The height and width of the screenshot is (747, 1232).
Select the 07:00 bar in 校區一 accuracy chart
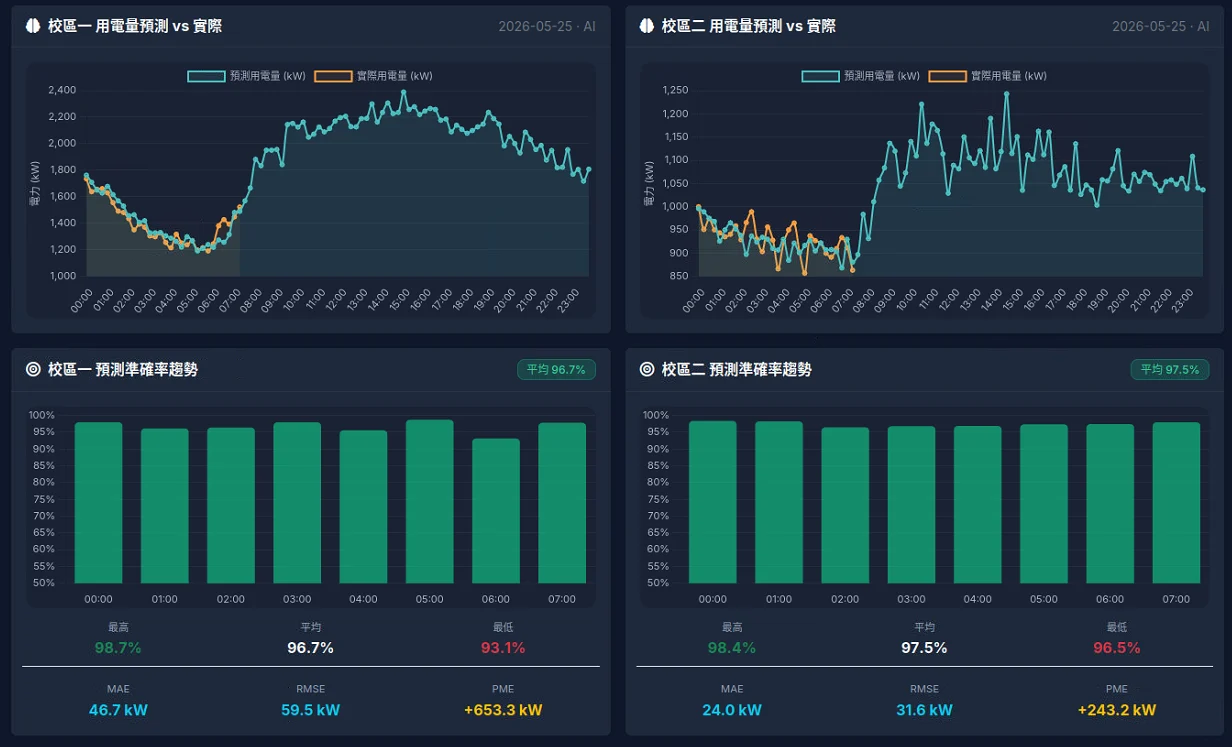[x=562, y=503]
